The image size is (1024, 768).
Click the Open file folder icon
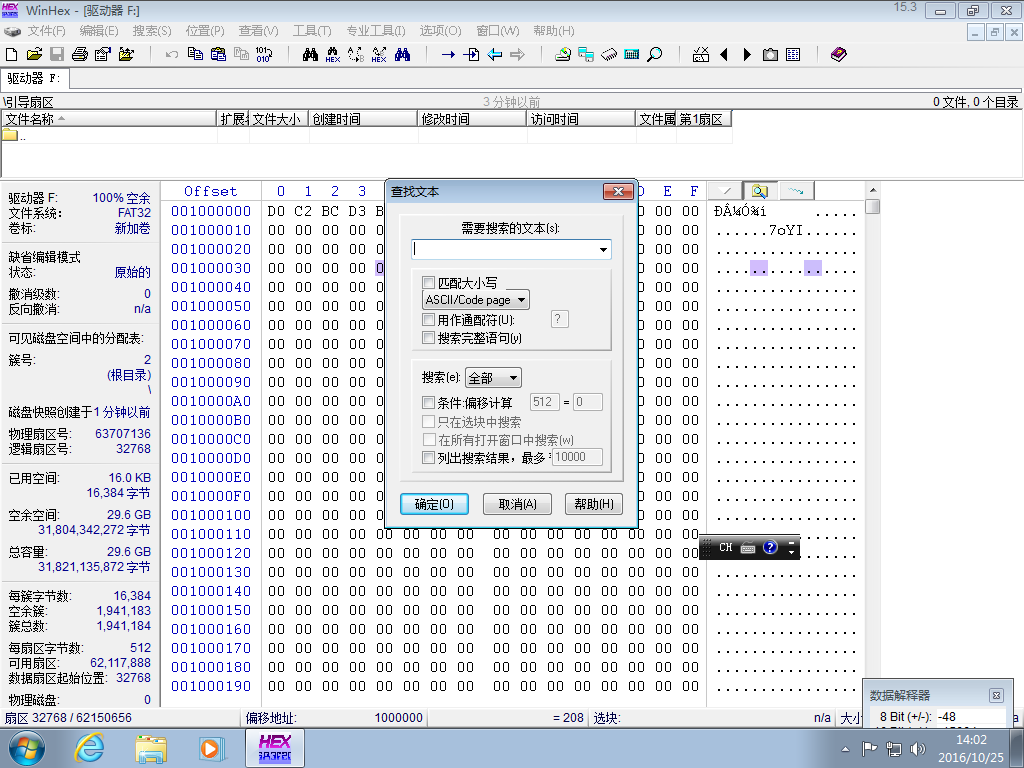(x=34, y=54)
